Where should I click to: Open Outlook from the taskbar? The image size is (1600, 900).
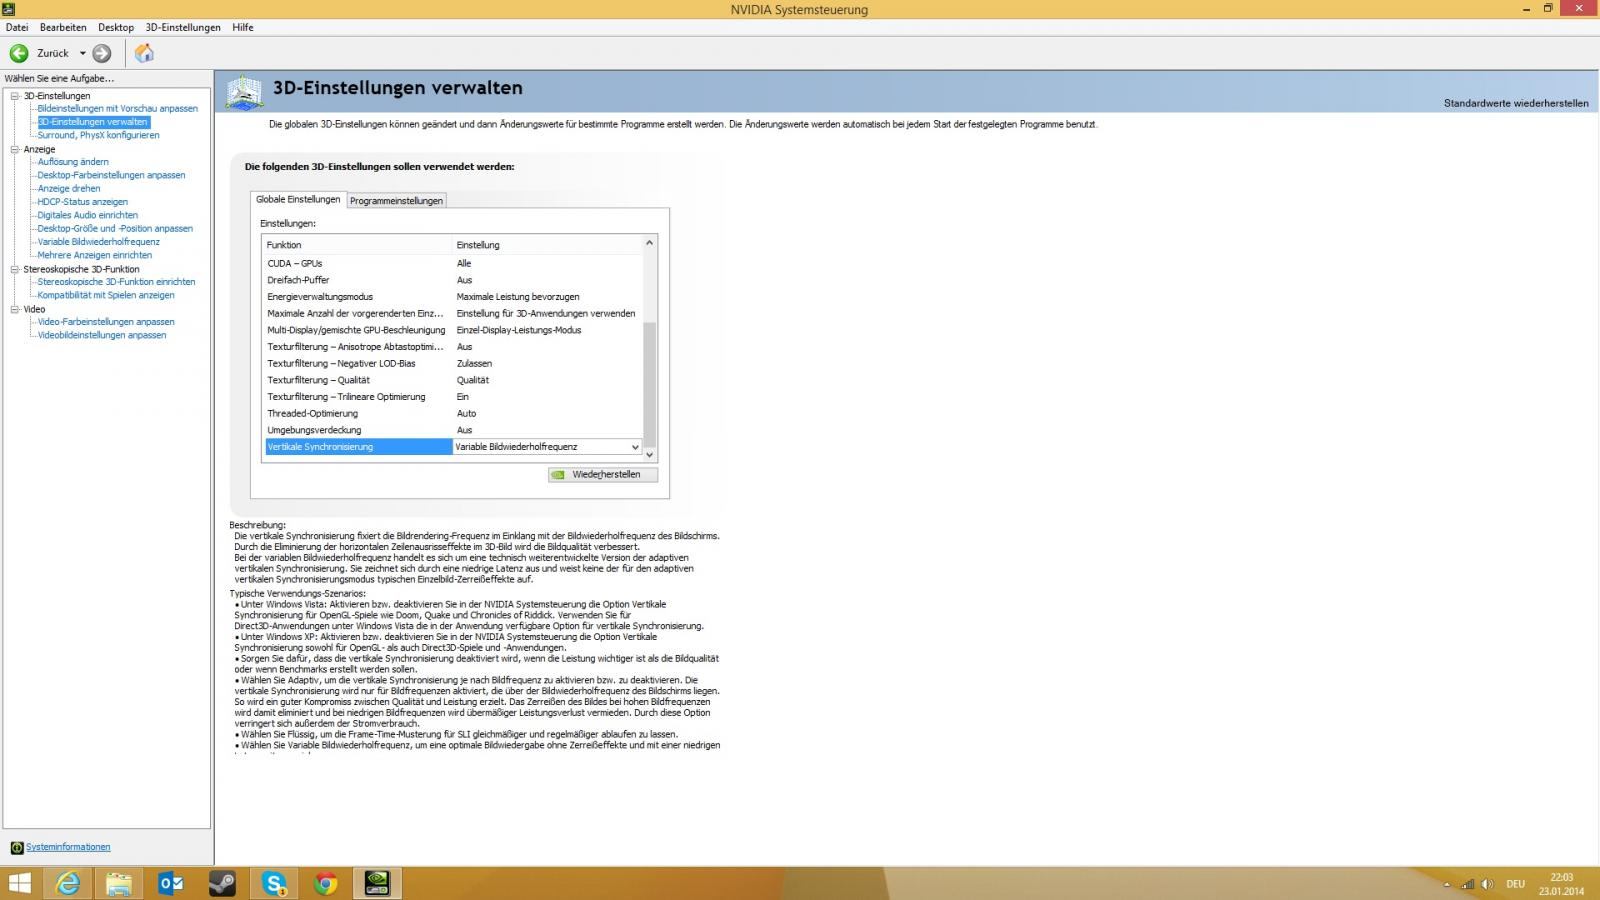click(x=171, y=883)
